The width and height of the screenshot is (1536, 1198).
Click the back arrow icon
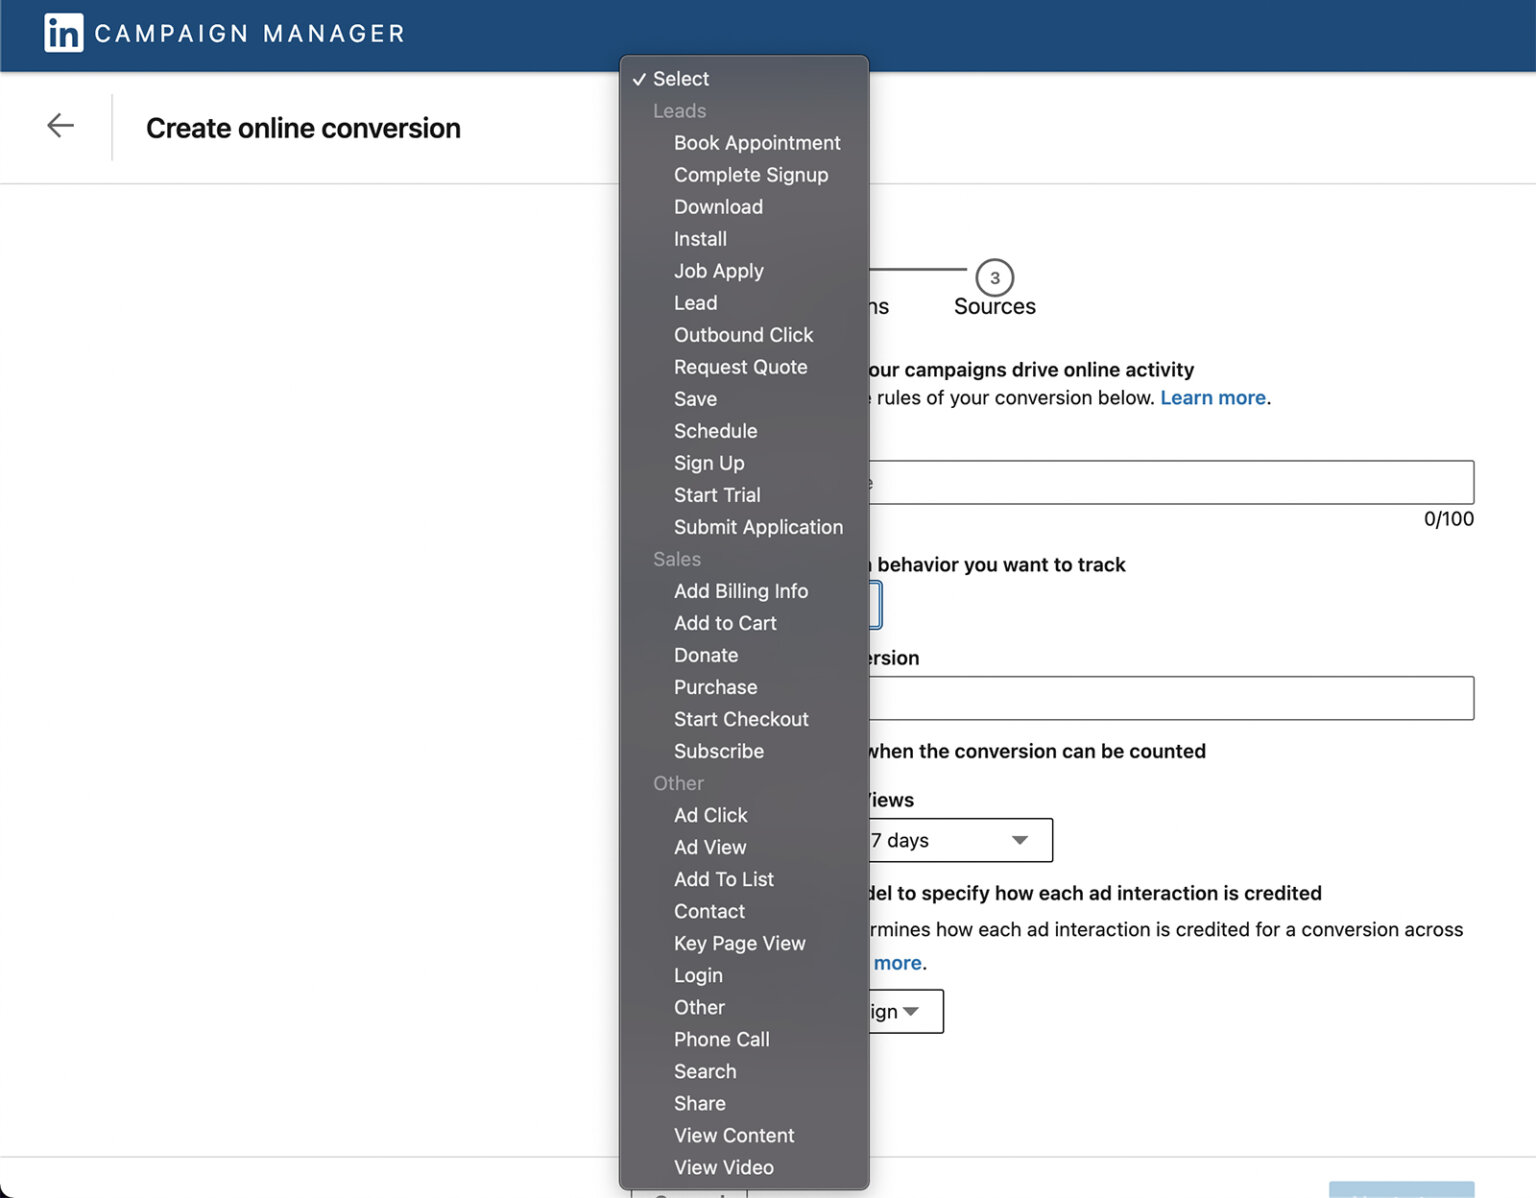[61, 125]
